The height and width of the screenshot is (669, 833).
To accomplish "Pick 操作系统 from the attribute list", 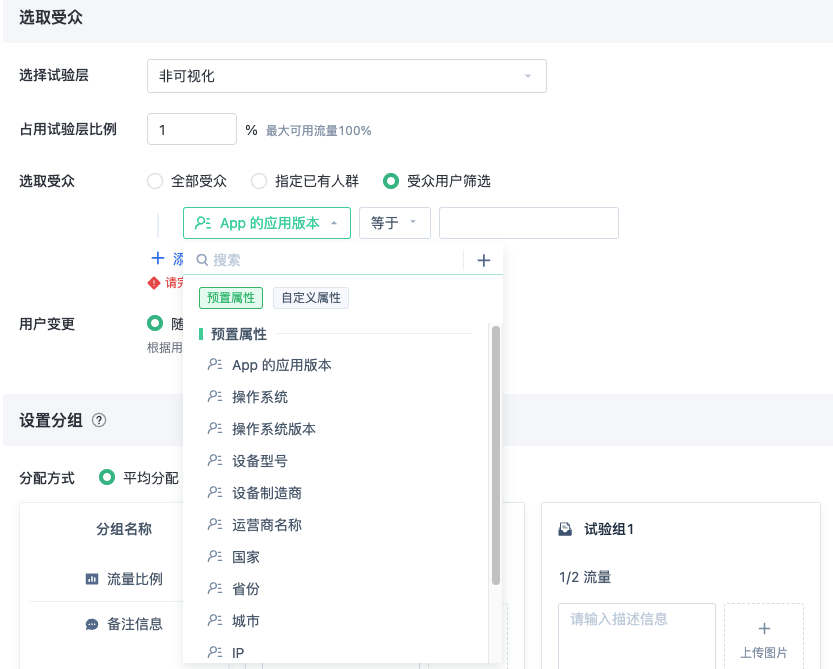I will point(260,397).
